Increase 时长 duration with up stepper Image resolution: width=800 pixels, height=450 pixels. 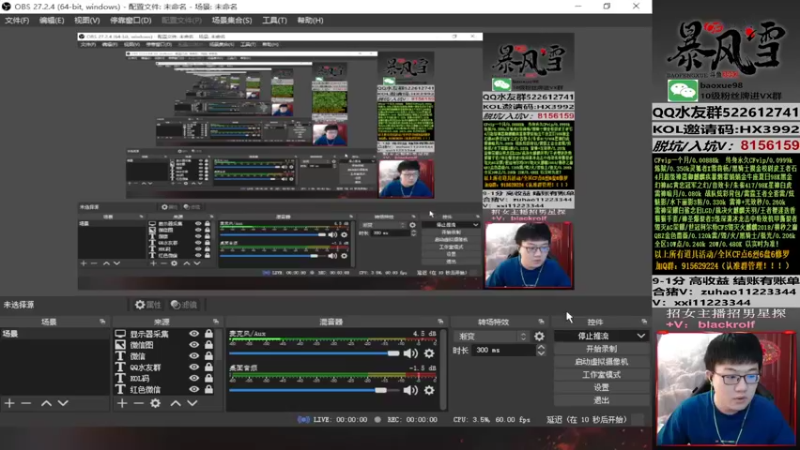pyautogui.click(x=541, y=347)
